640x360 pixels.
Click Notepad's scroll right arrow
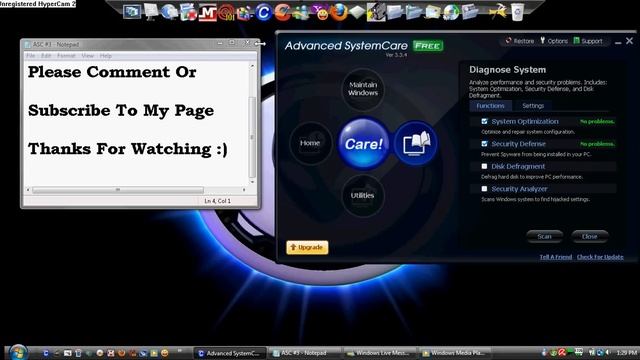[244, 190]
